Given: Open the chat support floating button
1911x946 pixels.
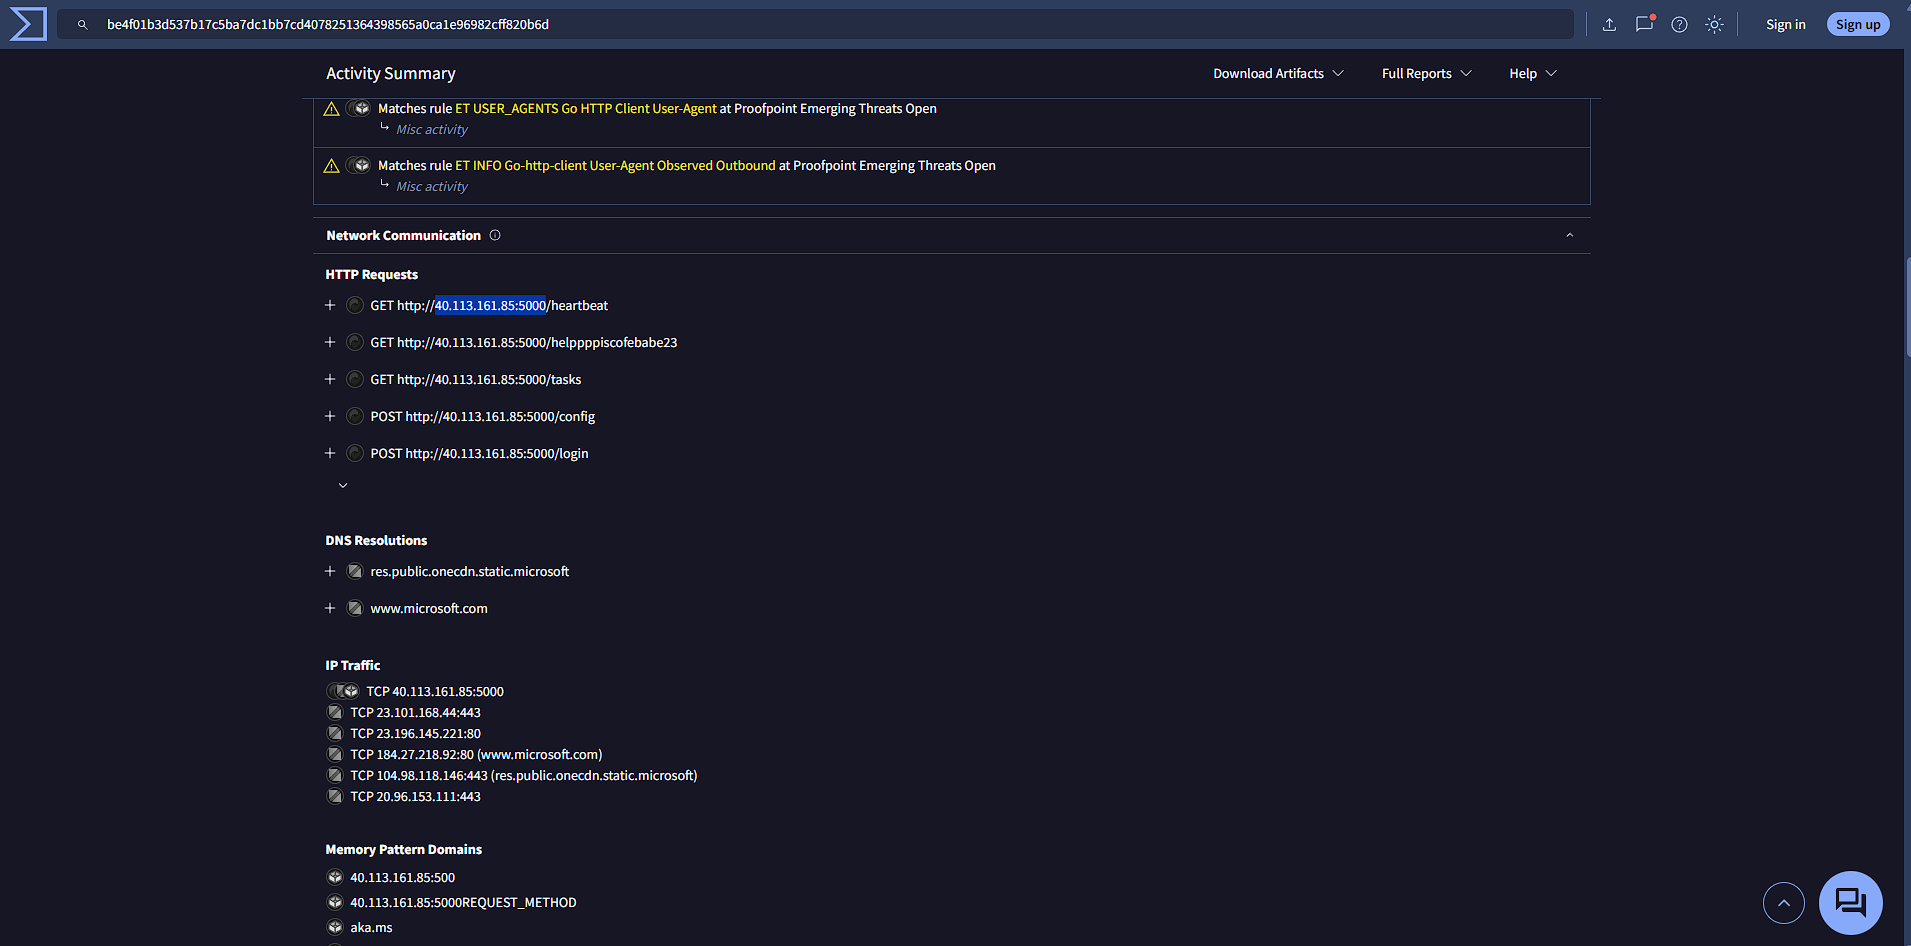Looking at the screenshot, I should point(1850,902).
